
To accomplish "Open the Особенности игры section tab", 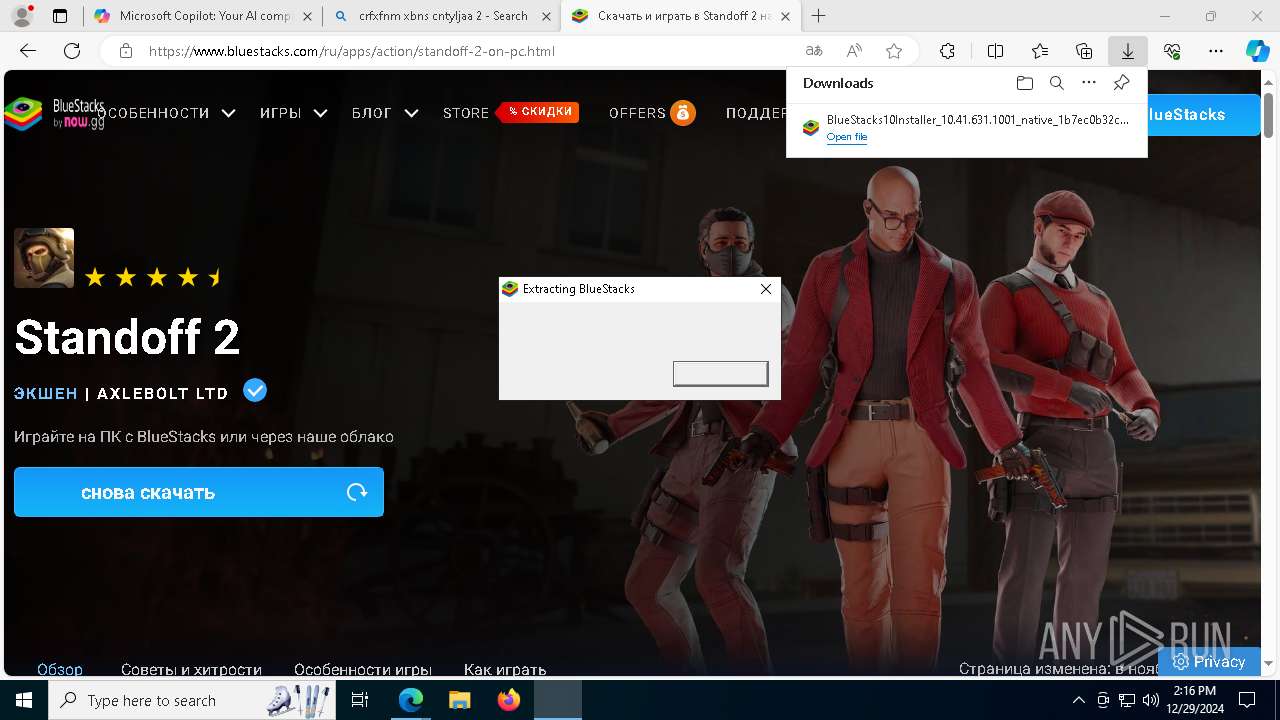I will [363, 669].
